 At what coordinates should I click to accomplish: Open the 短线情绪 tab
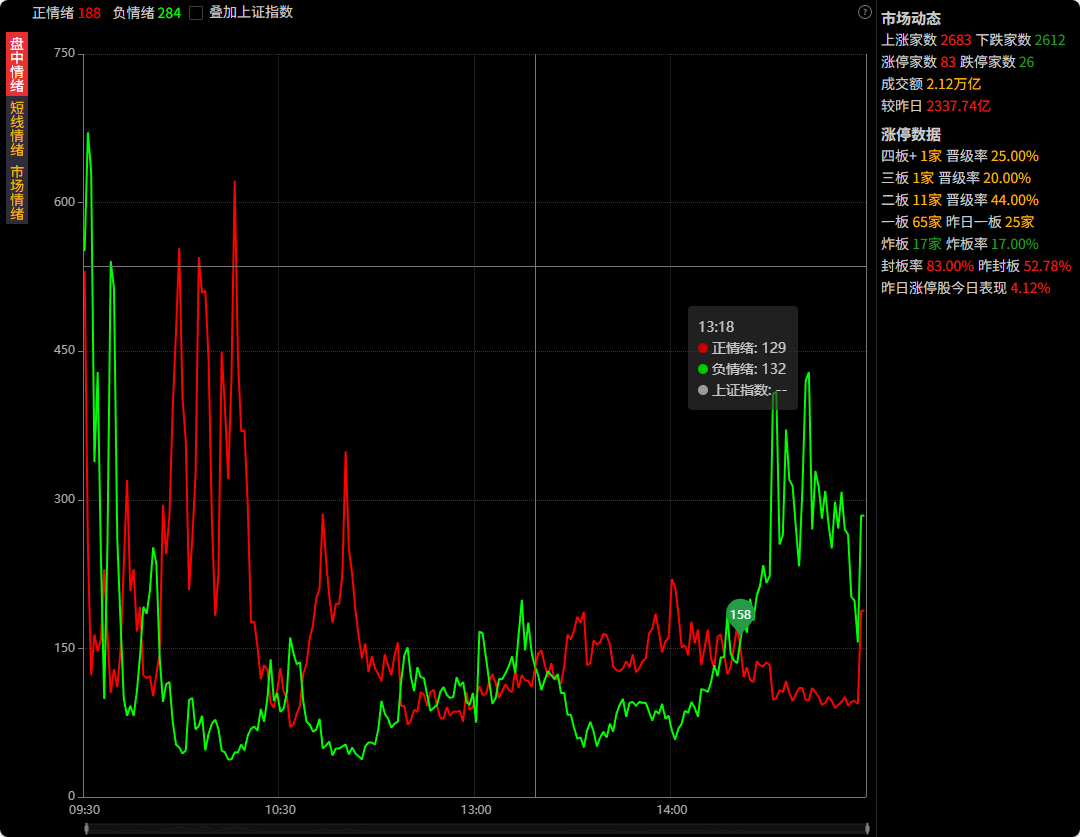[x=17, y=129]
